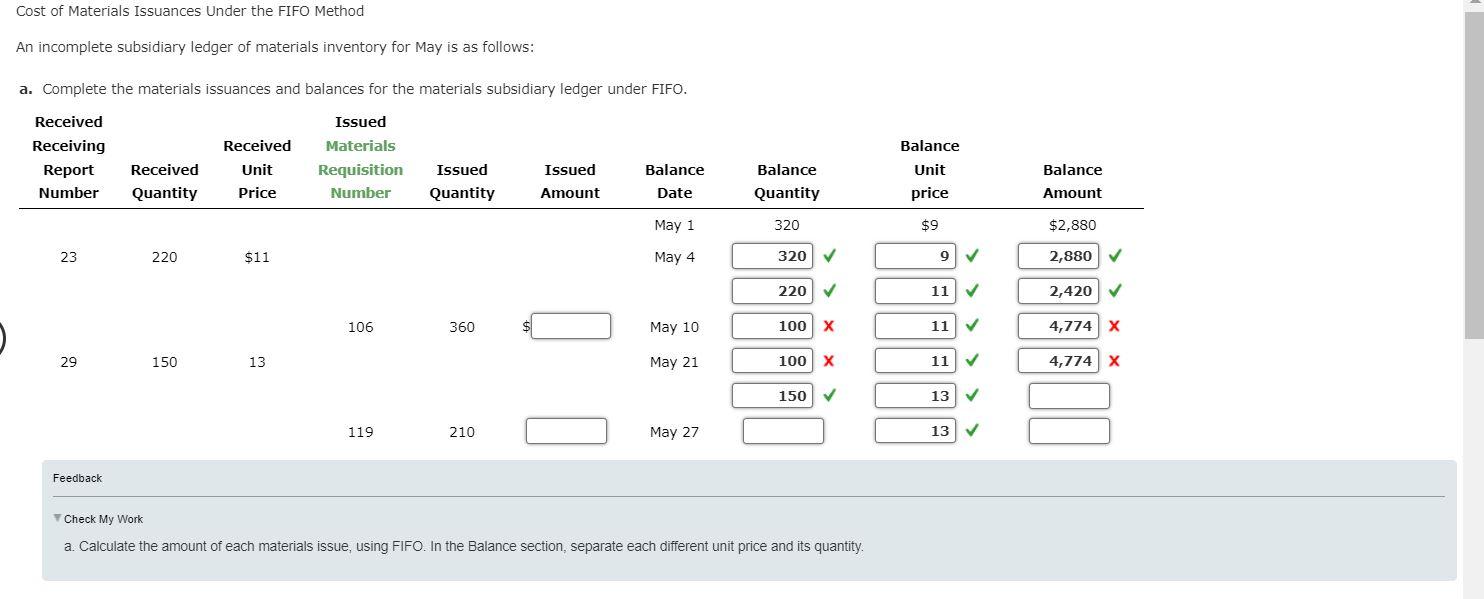Click the checkmark next to quantity 150 on May 21

click(x=826, y=395)
